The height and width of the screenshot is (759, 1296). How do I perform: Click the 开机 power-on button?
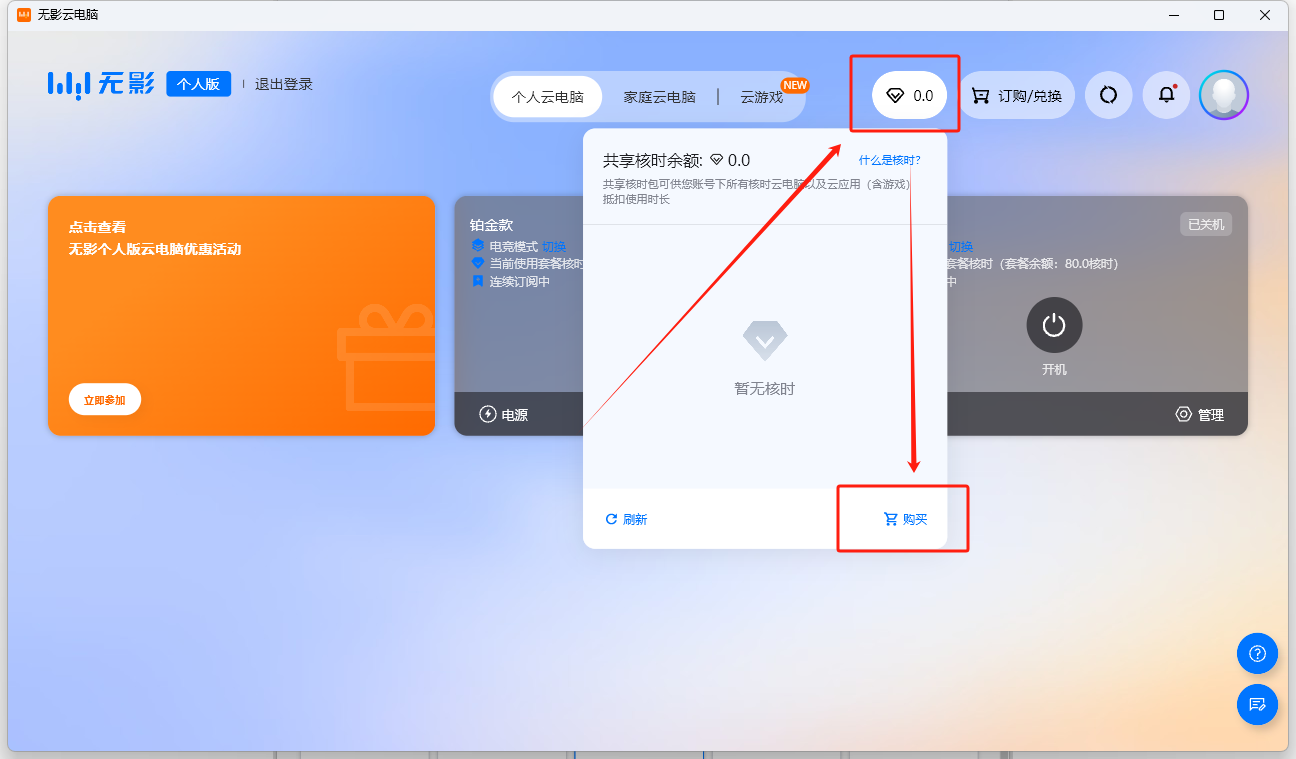(x=1054, y=325)
